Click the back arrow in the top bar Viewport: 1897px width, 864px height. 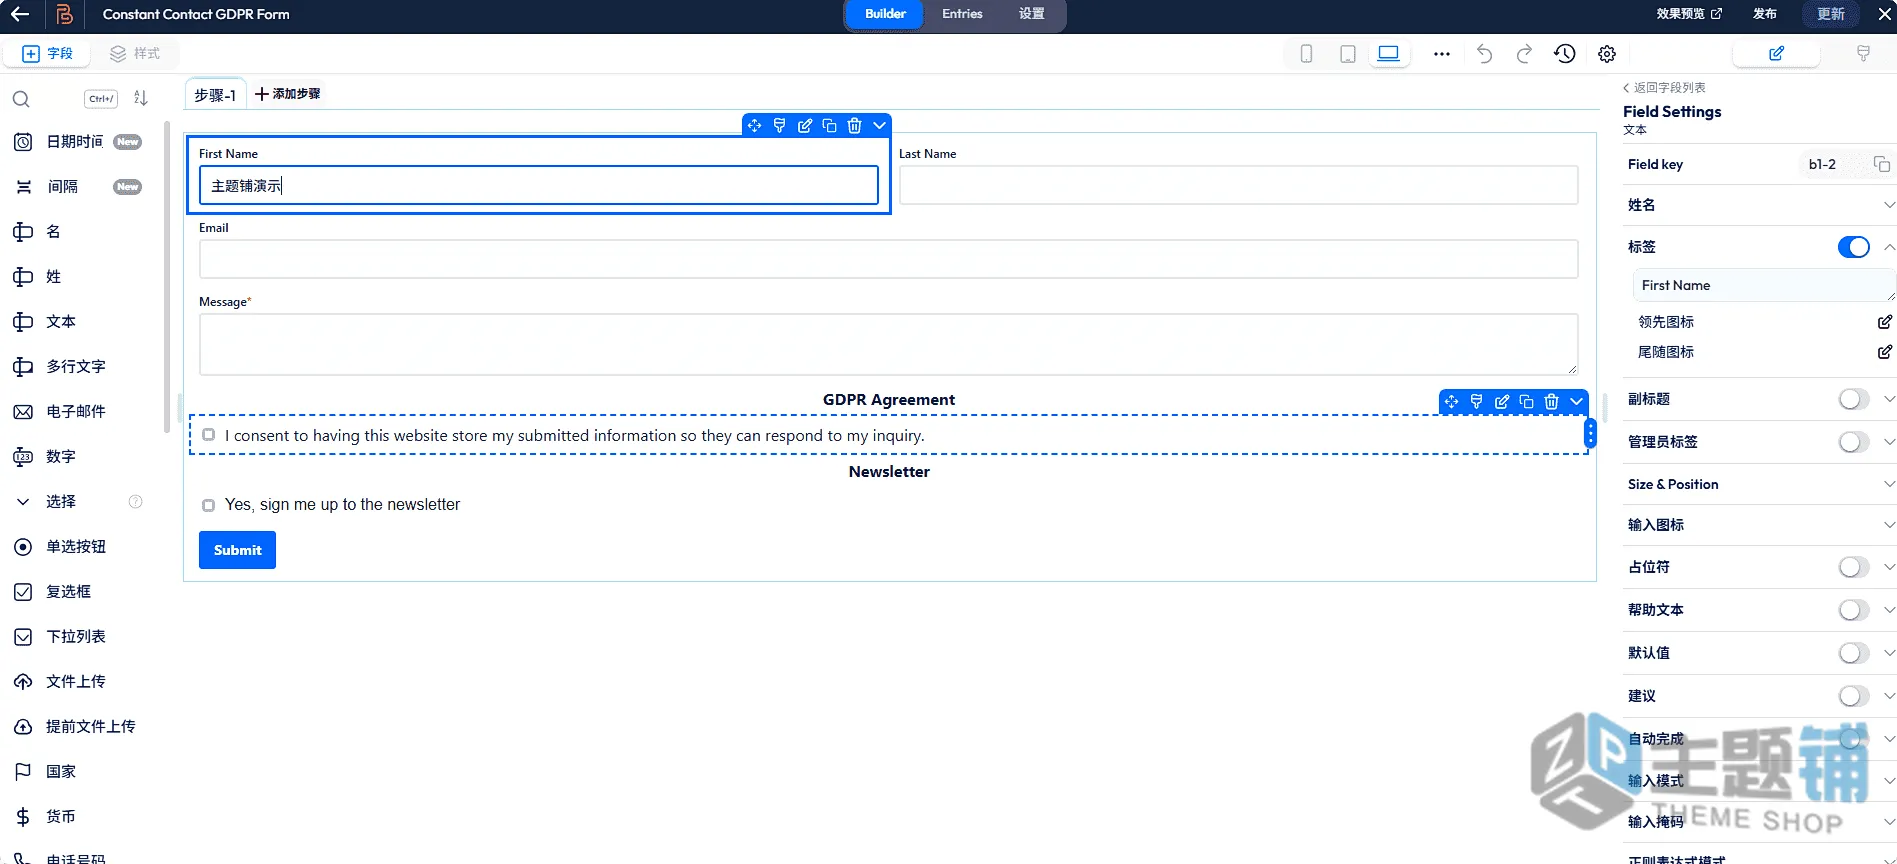pos(20,14)
